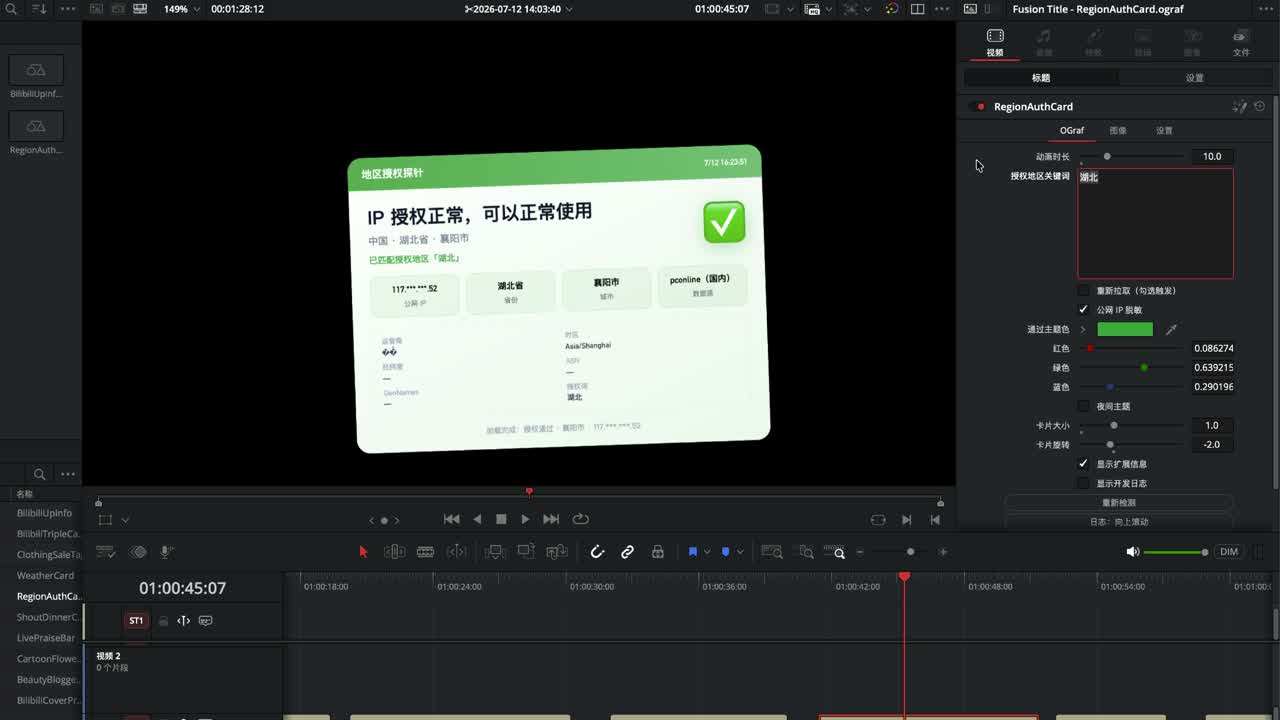Select the Trim edit mode tool

click(394, 551)
